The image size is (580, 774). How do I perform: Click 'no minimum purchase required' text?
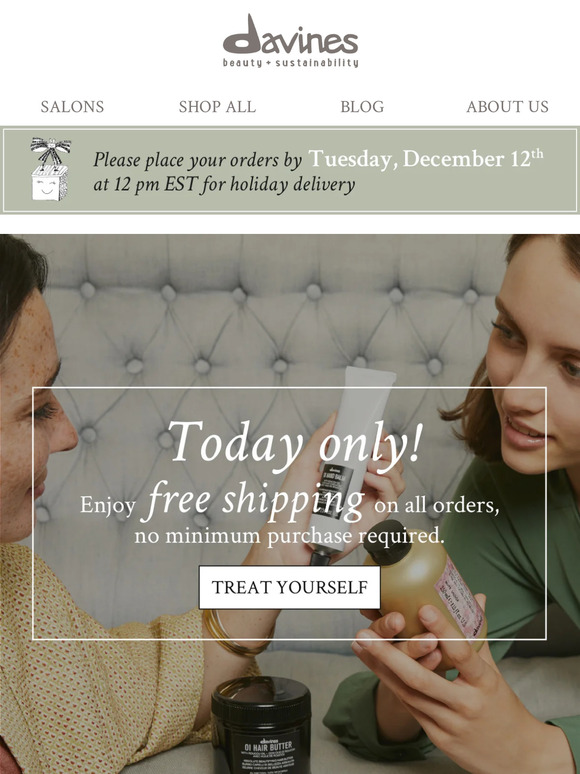[x=290, y=536]
